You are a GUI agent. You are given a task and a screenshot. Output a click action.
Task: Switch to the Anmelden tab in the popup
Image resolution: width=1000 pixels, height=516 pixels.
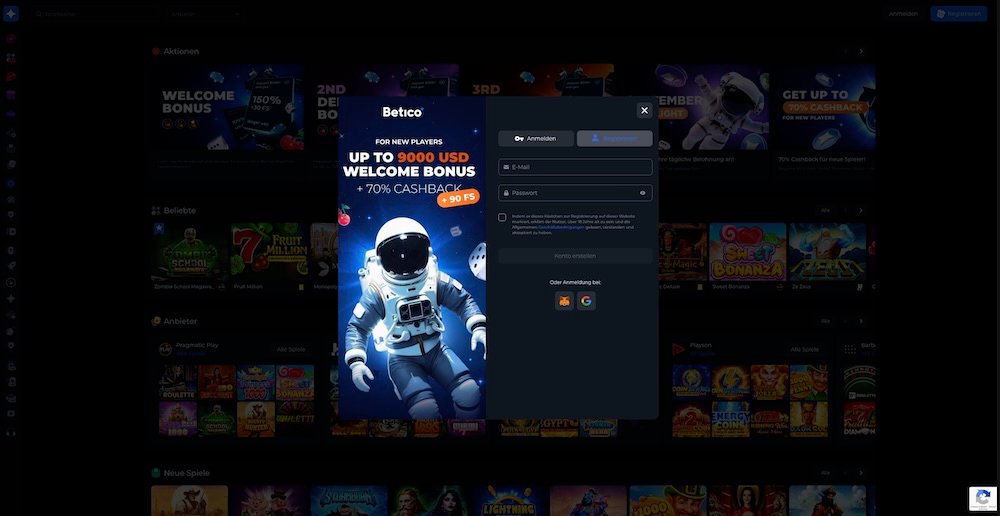tap(536, 139)
